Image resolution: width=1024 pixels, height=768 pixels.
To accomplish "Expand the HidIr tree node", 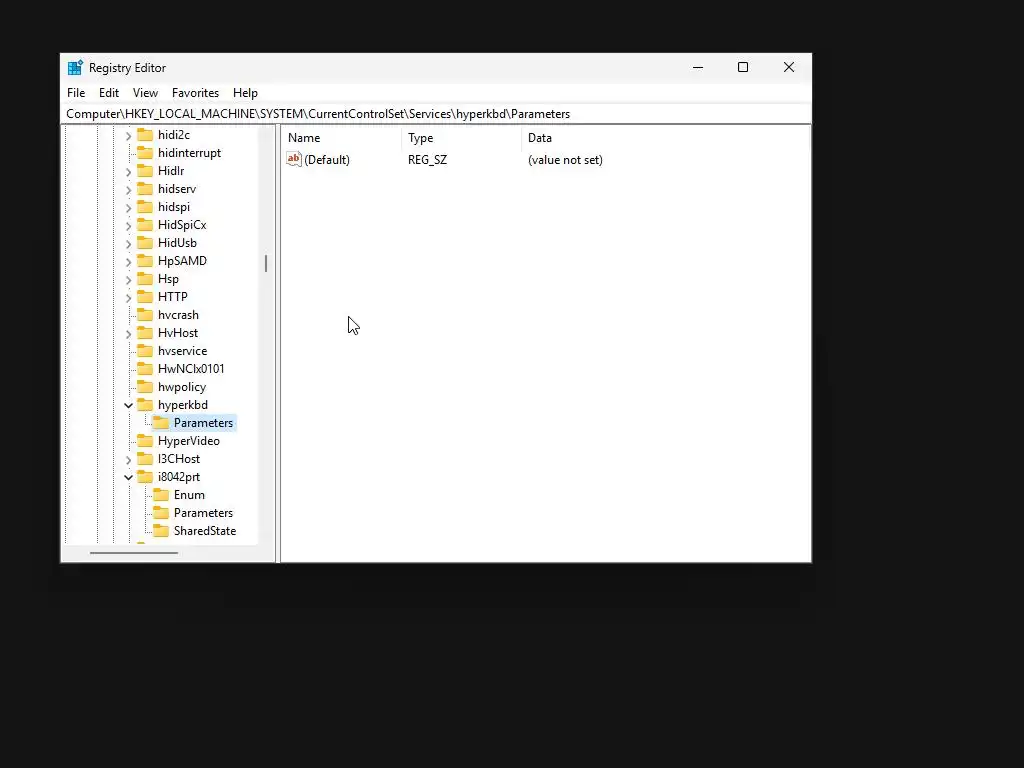I will coord(129,172).
